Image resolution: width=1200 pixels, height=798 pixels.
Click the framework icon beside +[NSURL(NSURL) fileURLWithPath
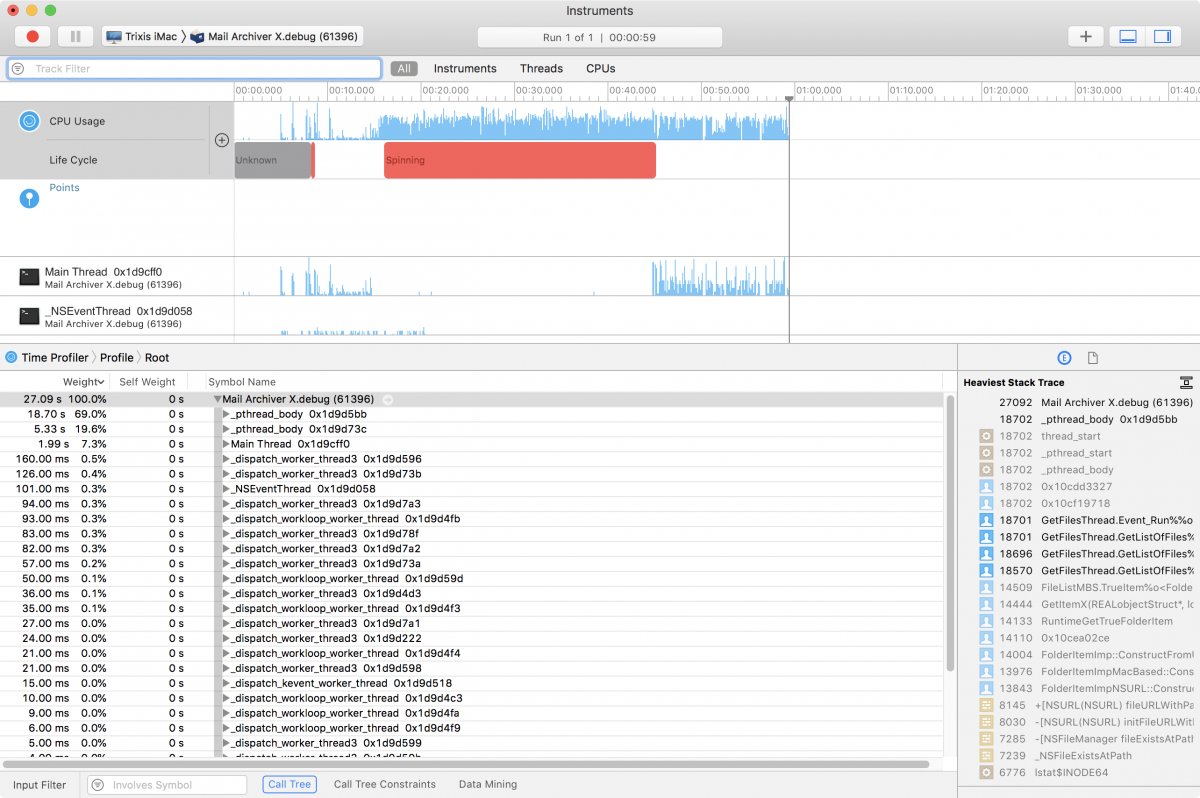point(986,705)
